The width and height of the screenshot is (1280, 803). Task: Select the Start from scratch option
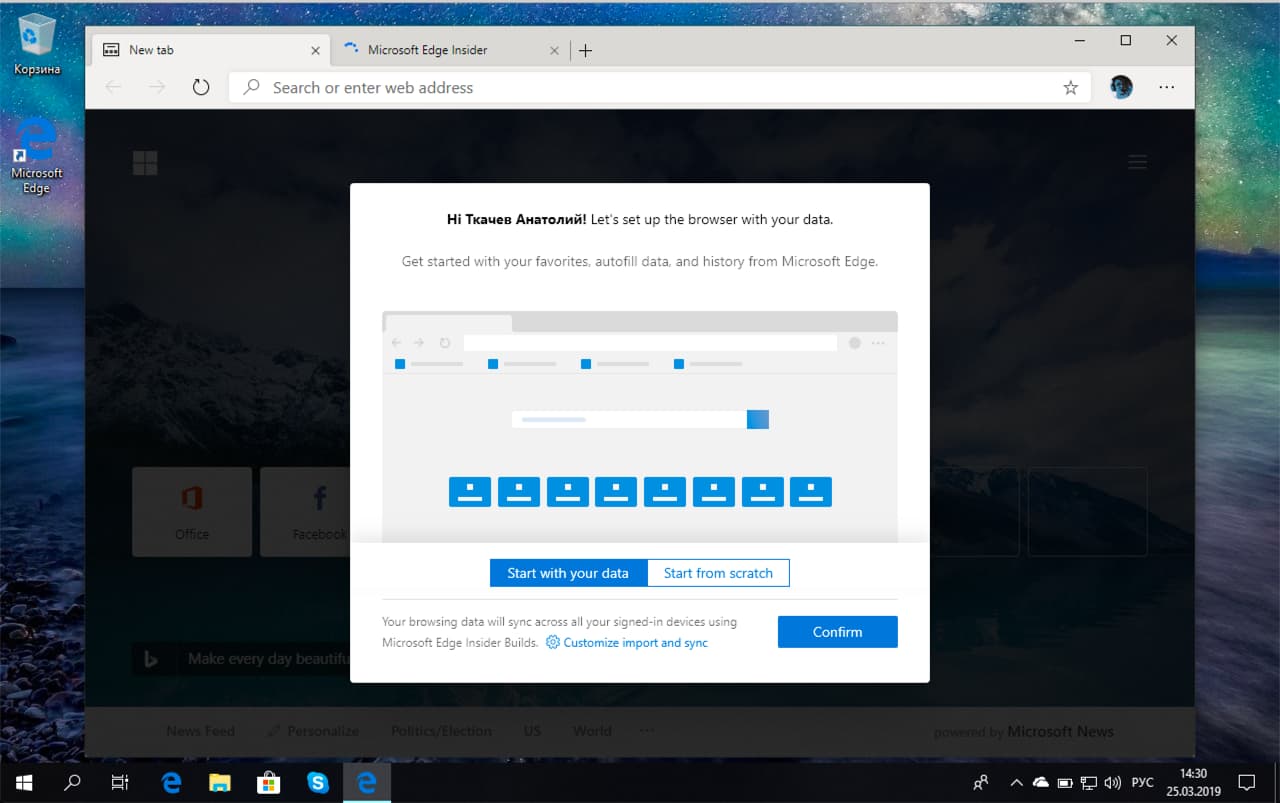(x=718, y=573)
